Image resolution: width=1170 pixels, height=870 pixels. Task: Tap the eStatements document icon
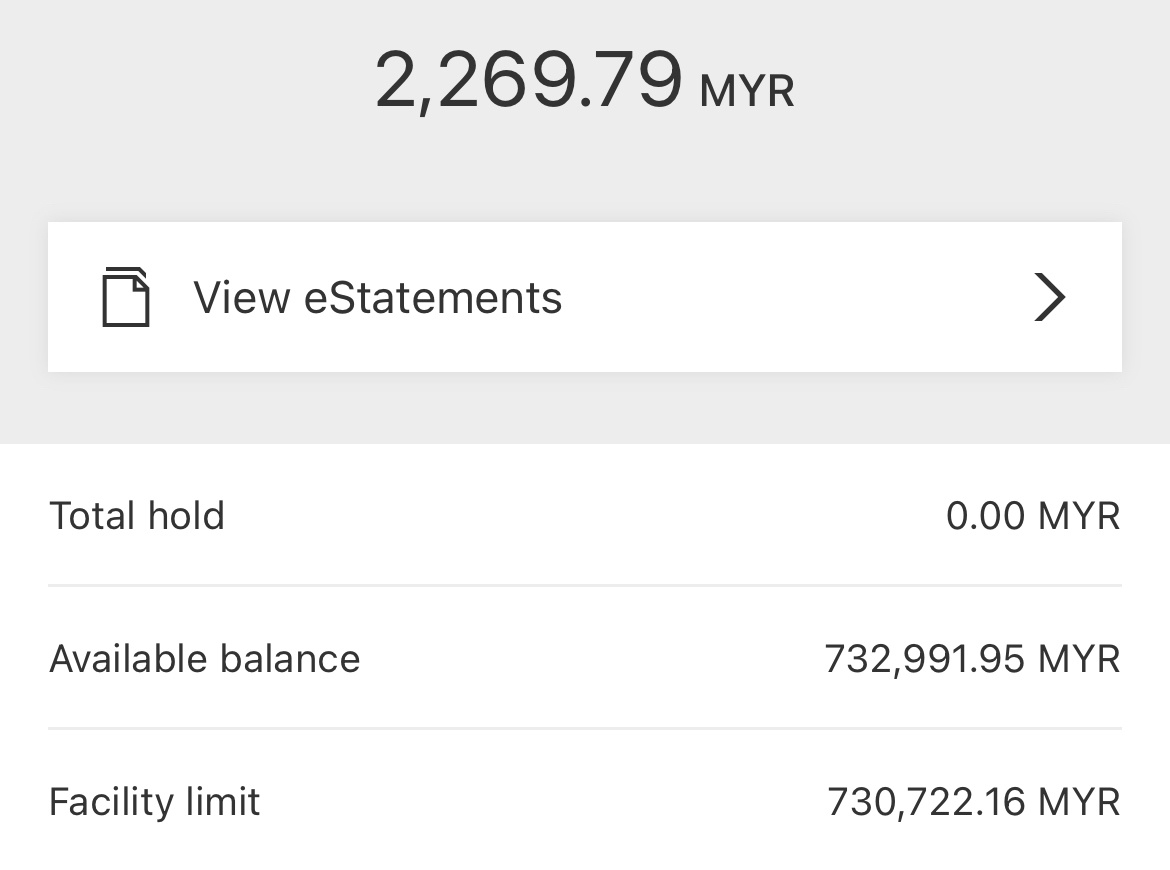[125, 297]
